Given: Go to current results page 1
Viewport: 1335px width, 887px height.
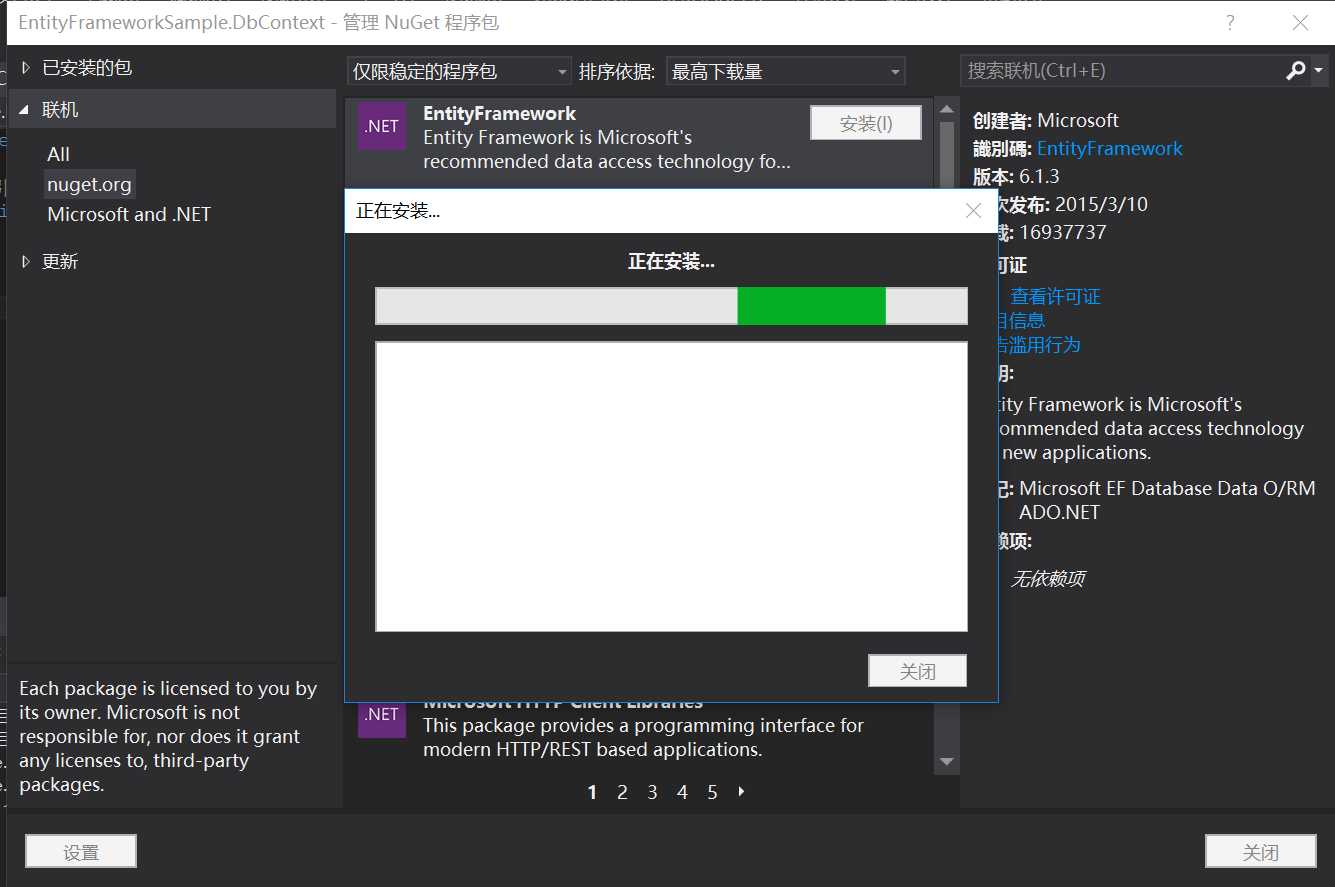Looking at the screenshot, I should coord(592,792).
